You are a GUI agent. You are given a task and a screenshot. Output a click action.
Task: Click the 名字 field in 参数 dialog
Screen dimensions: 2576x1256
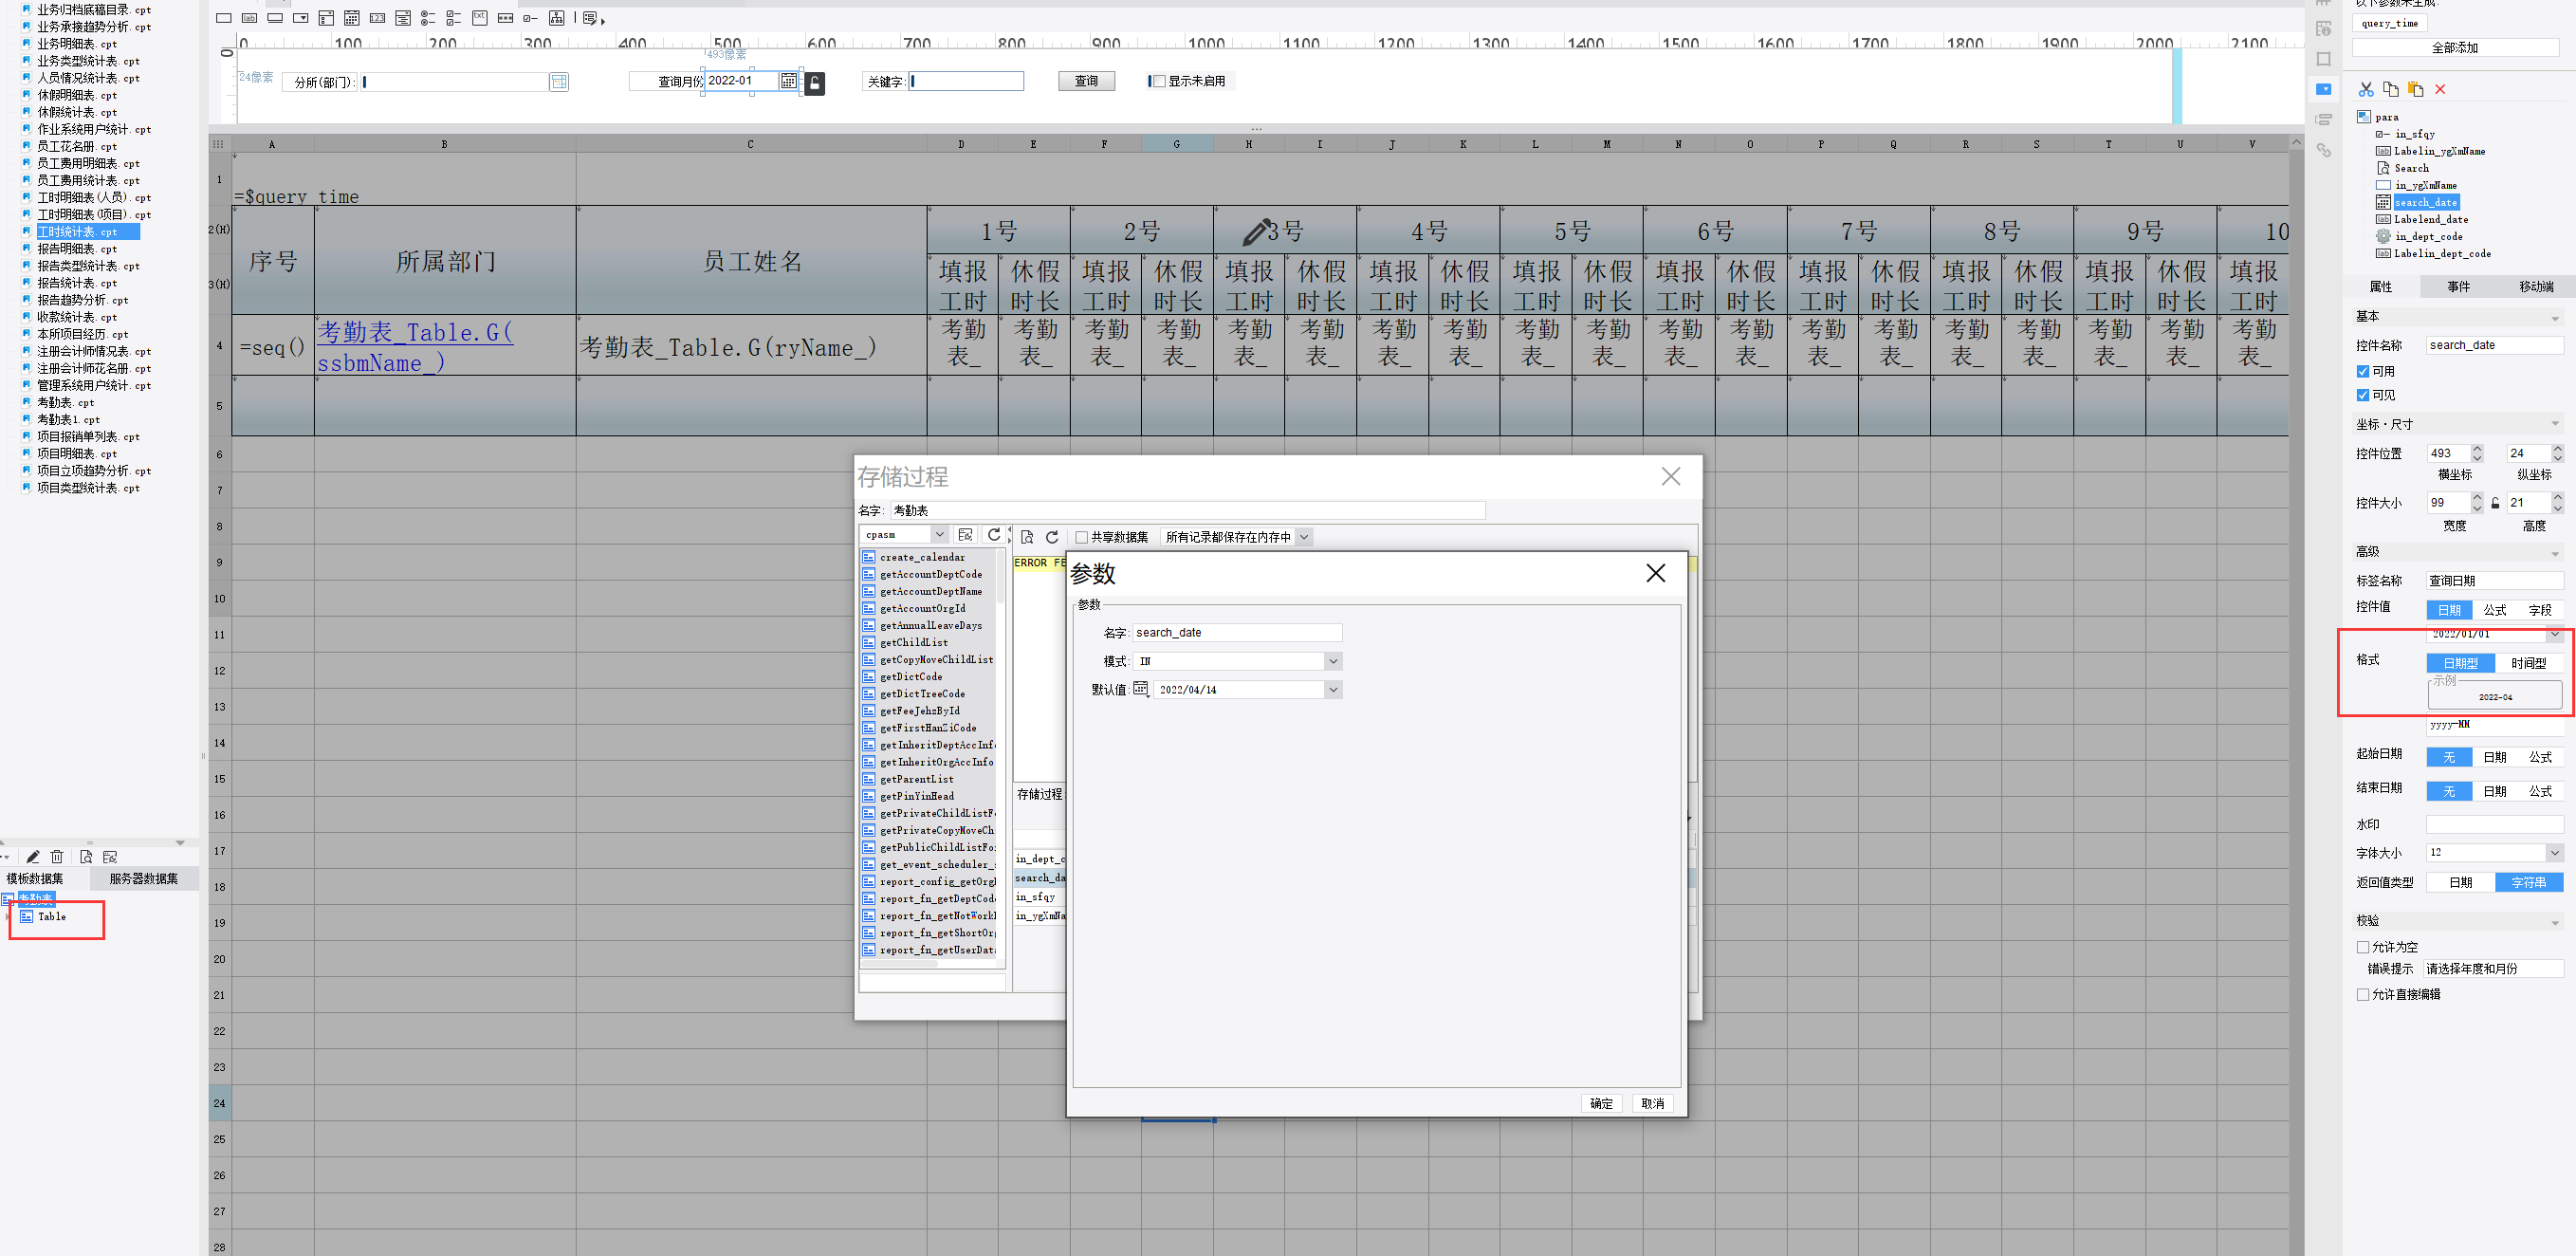(1236, 632)
